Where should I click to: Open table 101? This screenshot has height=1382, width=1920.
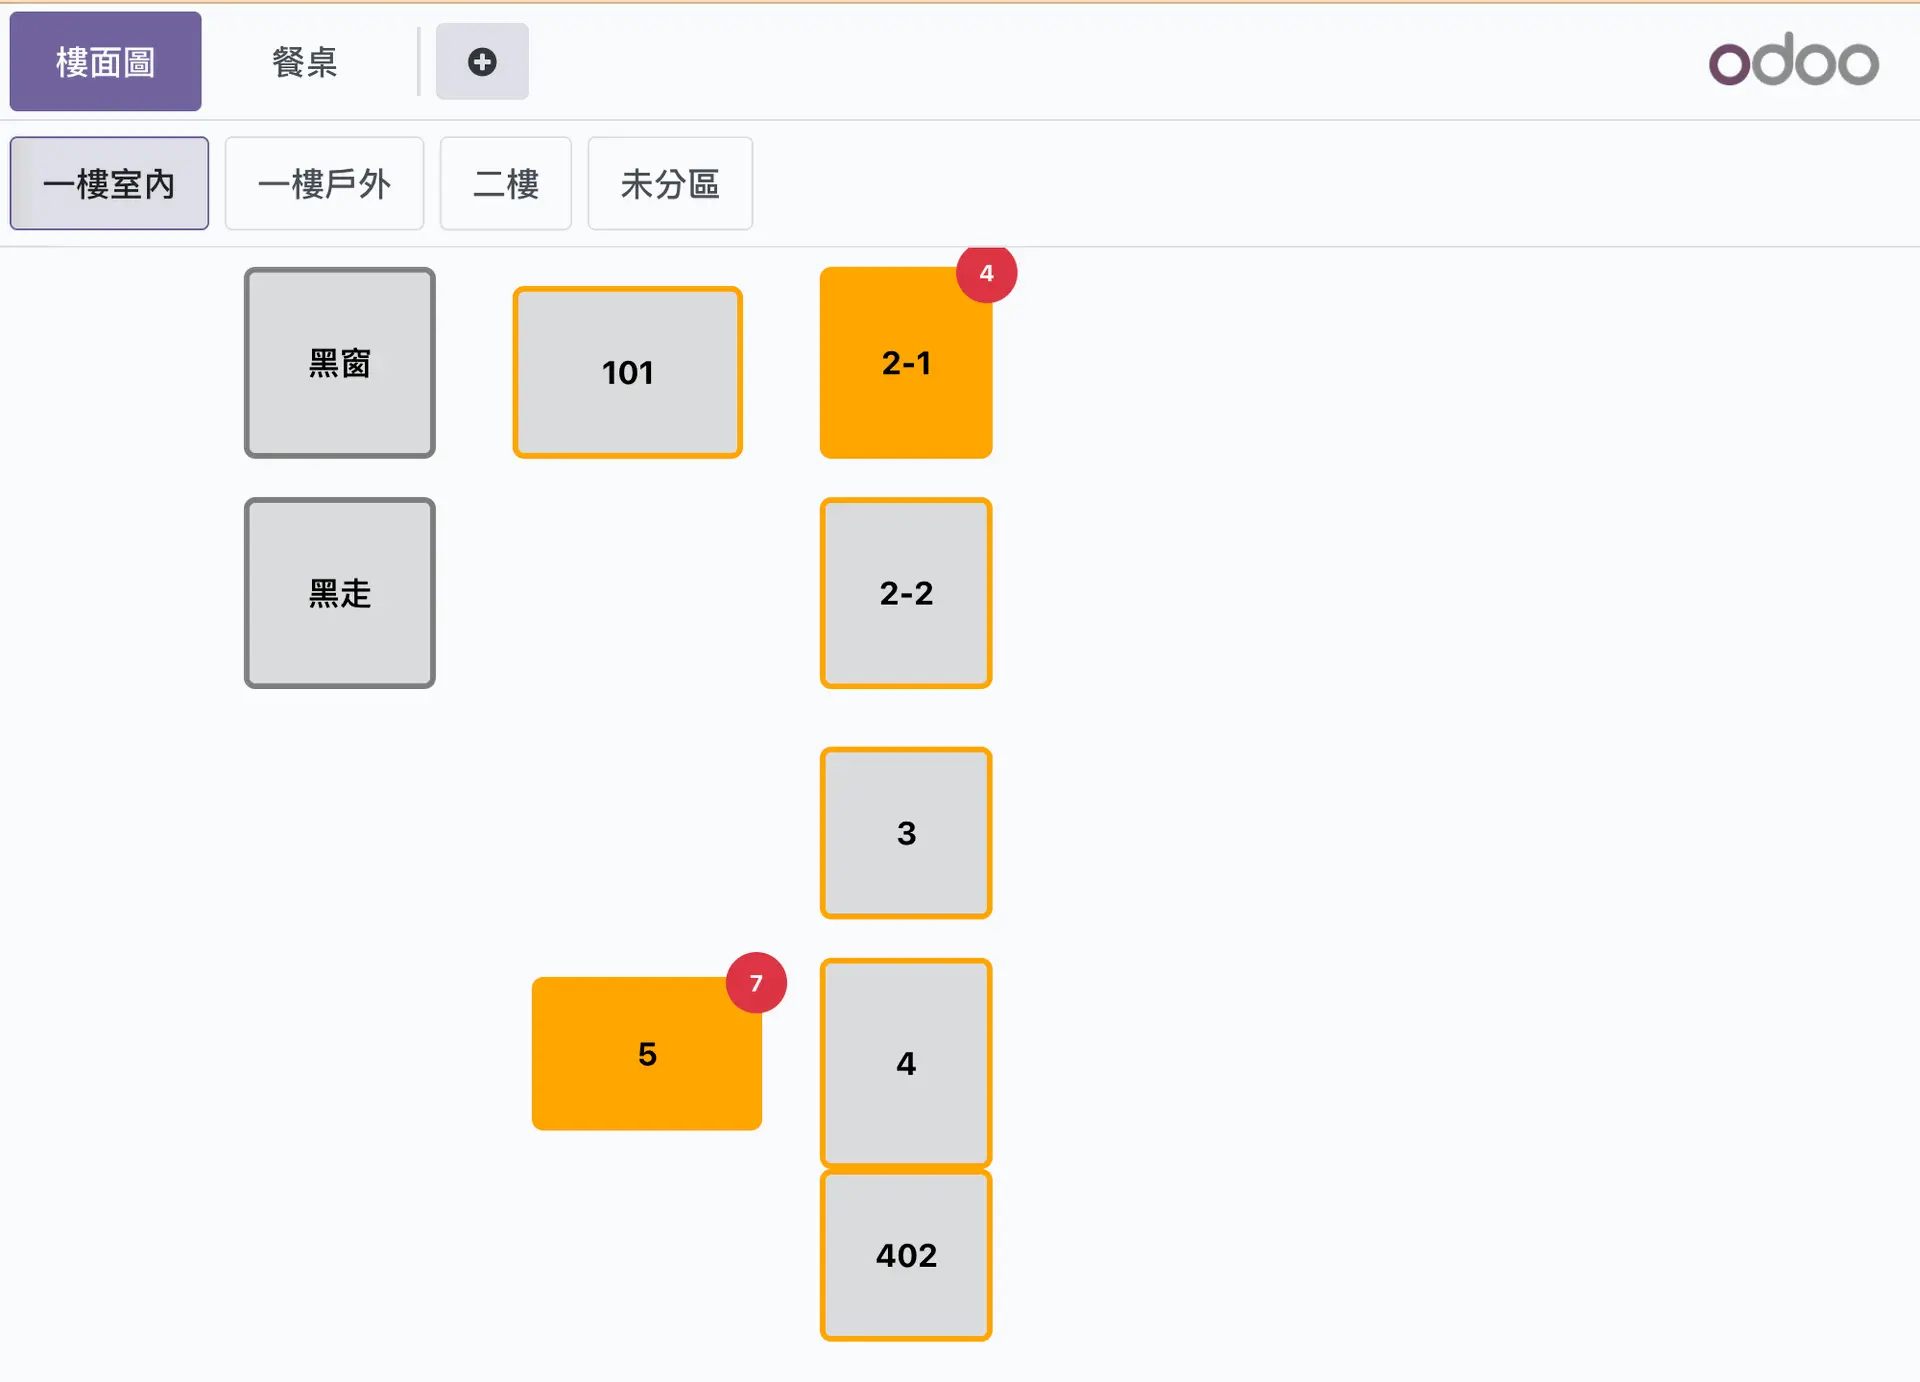627,373
